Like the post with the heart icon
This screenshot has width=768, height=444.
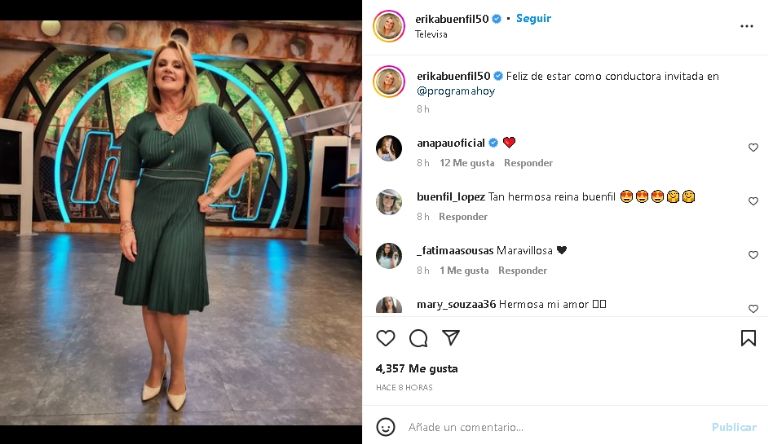pos(385,338)
